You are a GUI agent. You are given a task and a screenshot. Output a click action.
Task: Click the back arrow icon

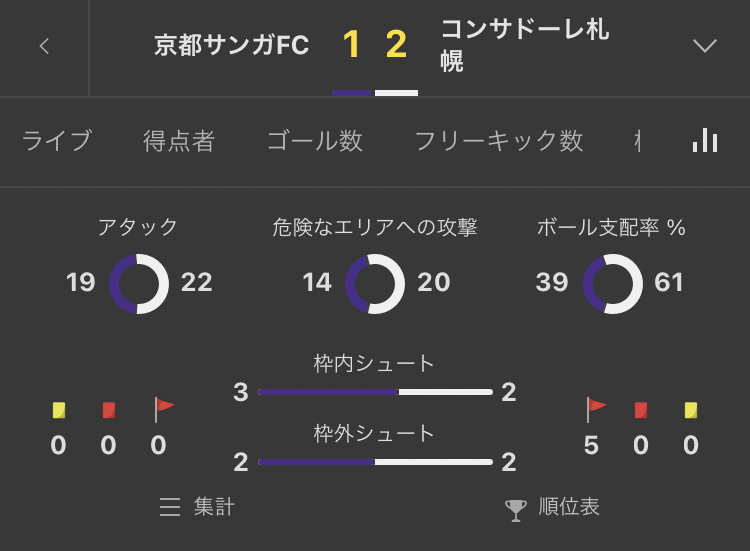click(x=44, y=46)
